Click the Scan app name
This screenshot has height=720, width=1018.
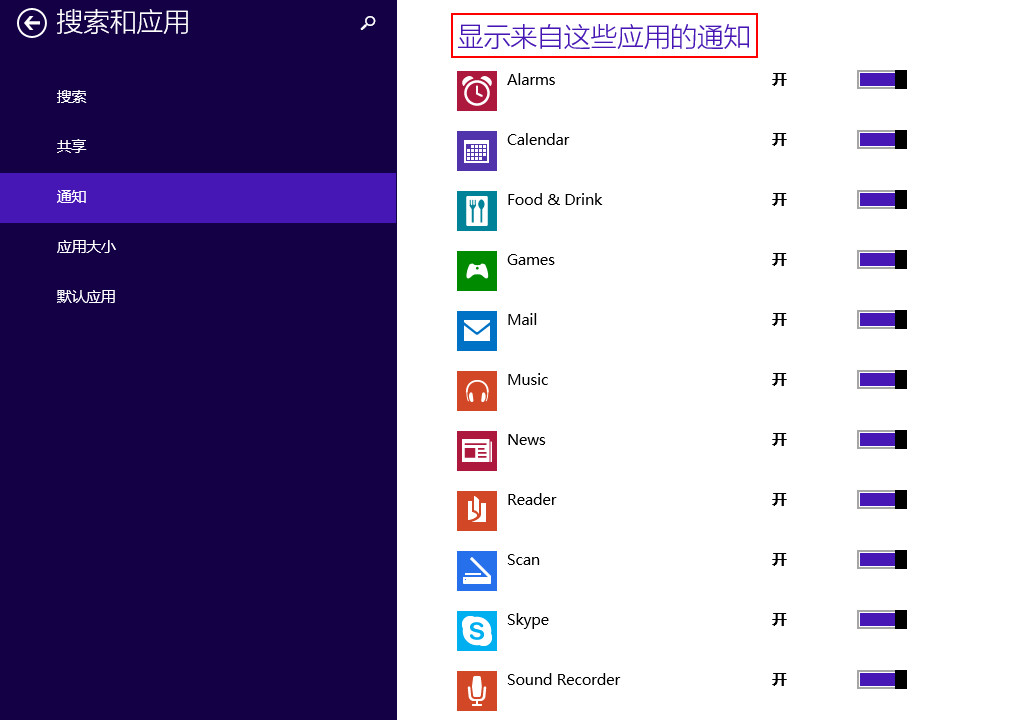[523, 560]
